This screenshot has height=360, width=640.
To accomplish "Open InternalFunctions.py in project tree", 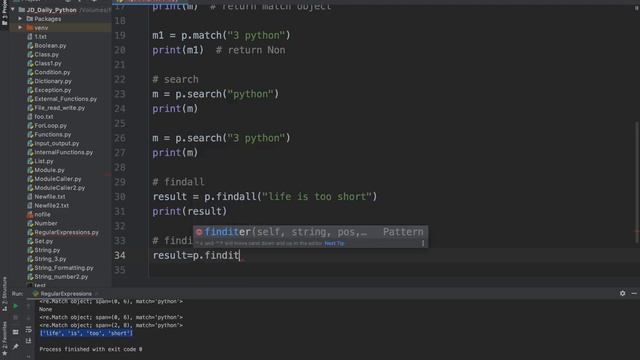I will [60, 152].
